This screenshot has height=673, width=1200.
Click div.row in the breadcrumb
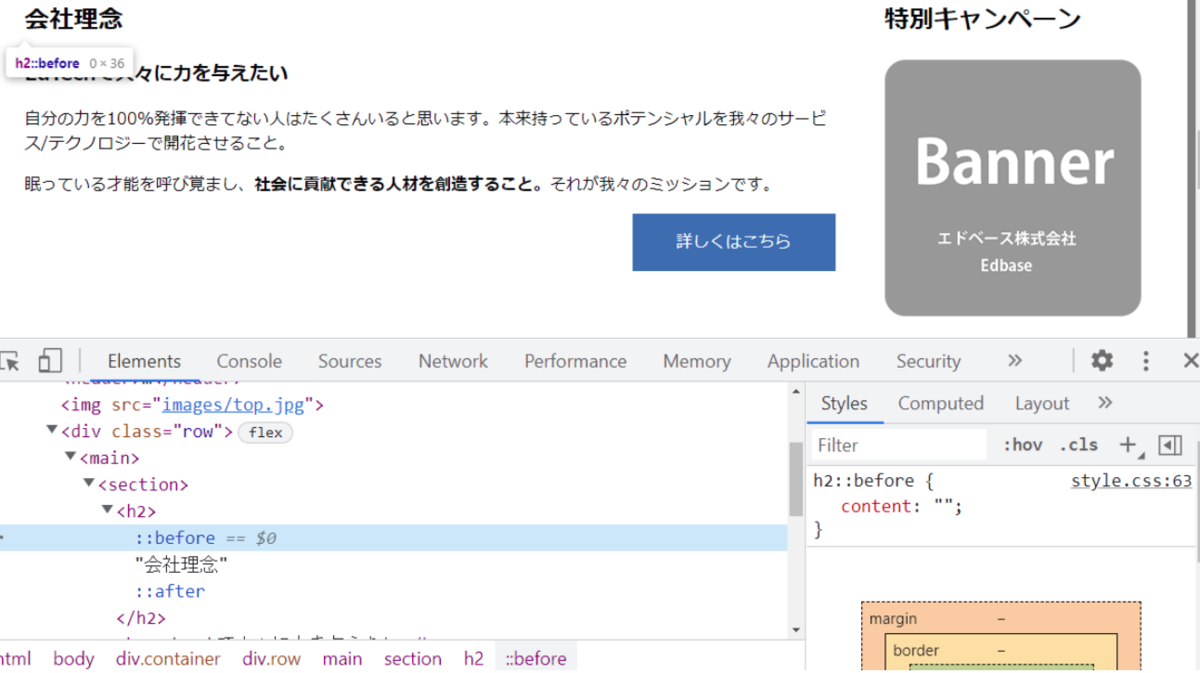pyautogui.click(x=271, y=658)
